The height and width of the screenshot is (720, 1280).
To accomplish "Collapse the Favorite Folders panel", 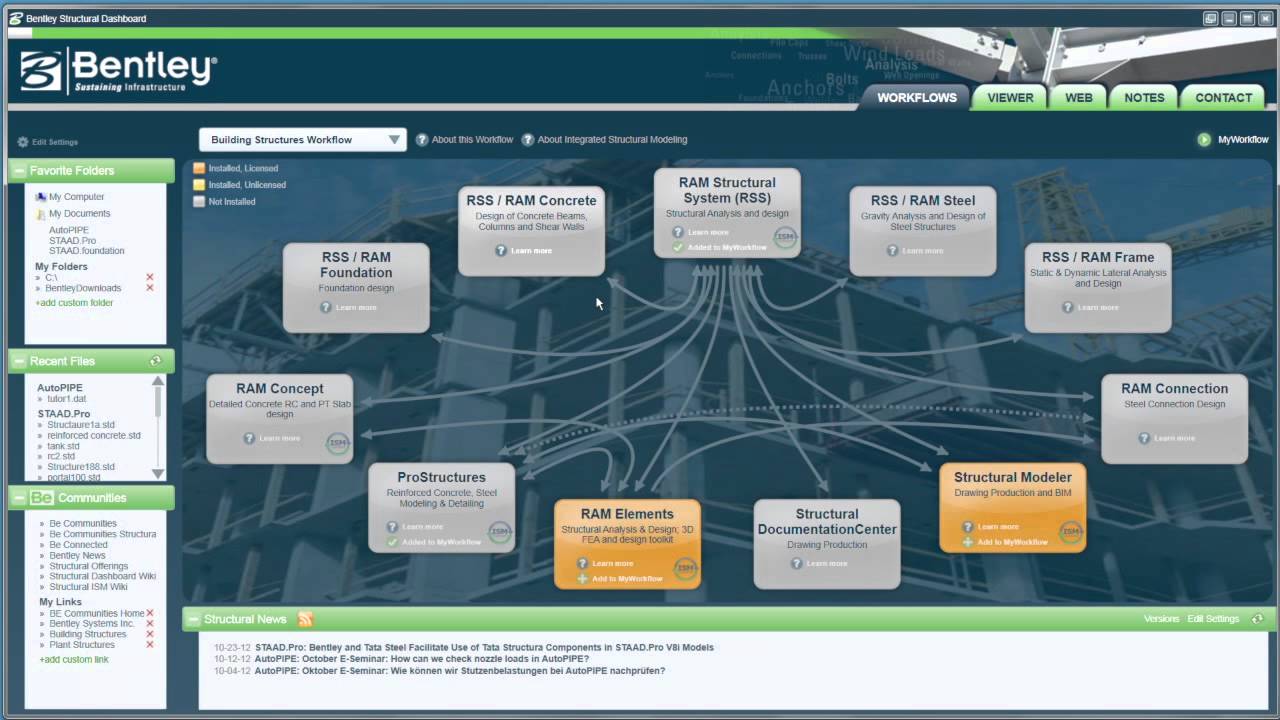I will tap(19, 171).
